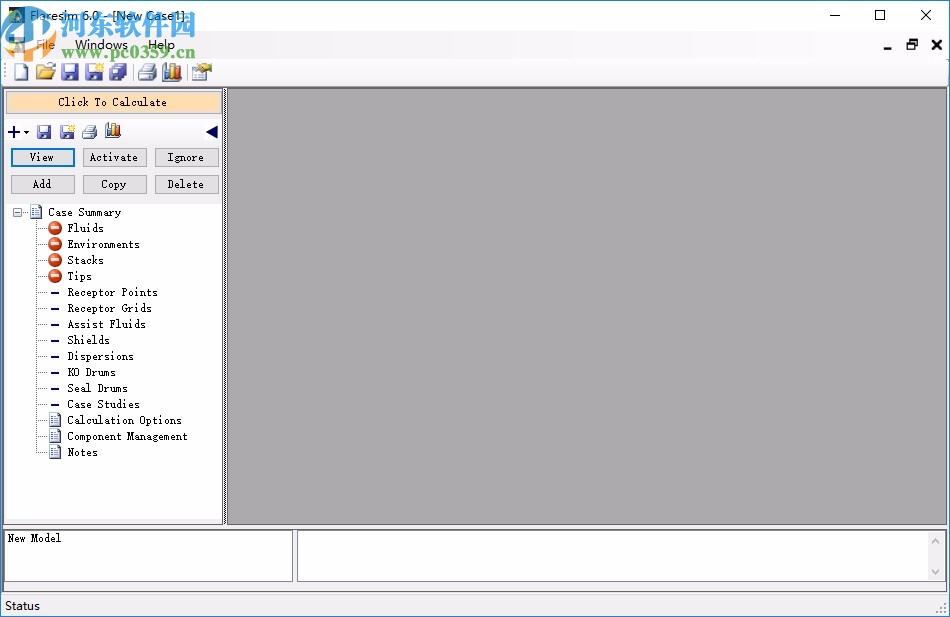Open the File menu
This screenshot has height=617, width=950.
pos(45,45)
